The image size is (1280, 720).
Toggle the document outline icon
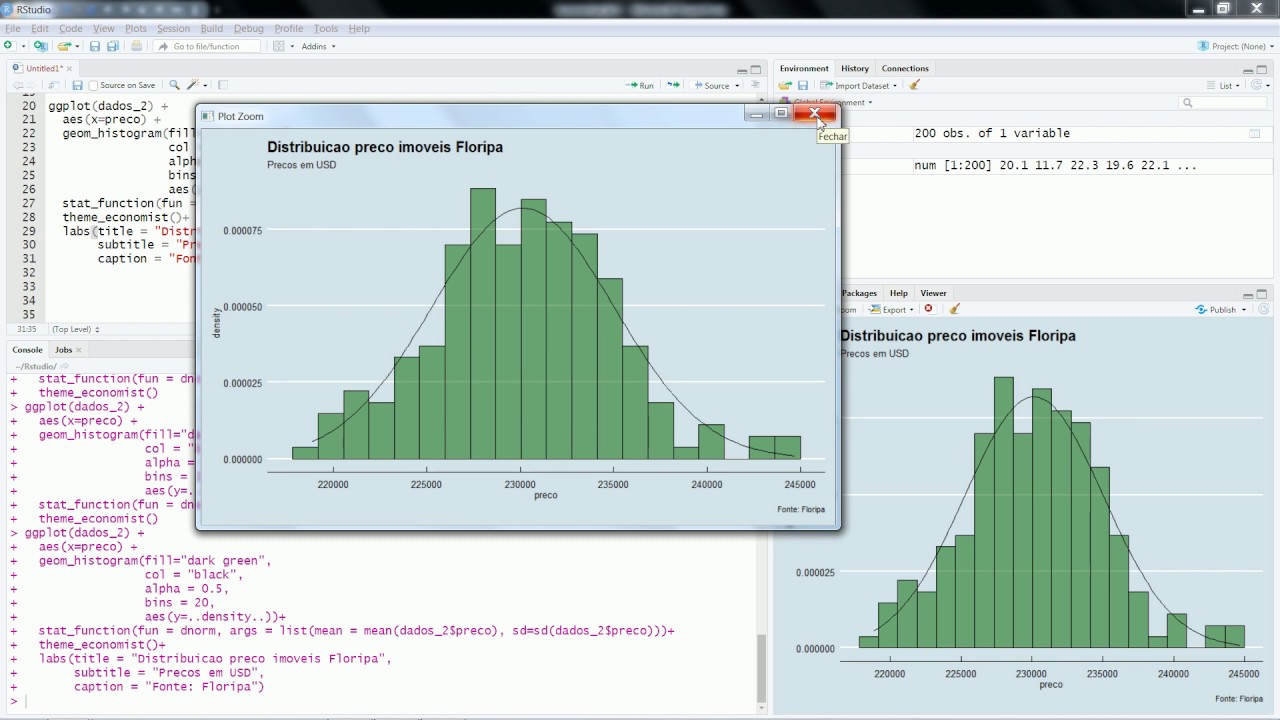[756, 85]
